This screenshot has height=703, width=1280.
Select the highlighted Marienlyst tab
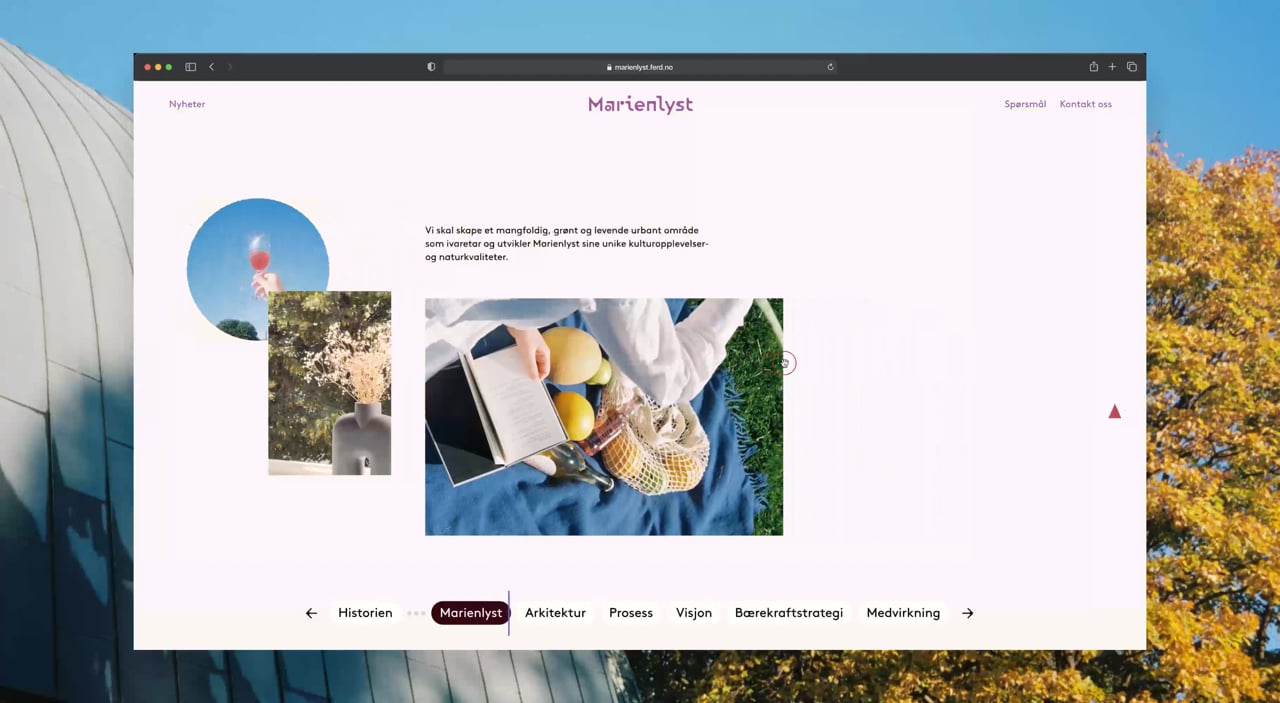(471, 613)
